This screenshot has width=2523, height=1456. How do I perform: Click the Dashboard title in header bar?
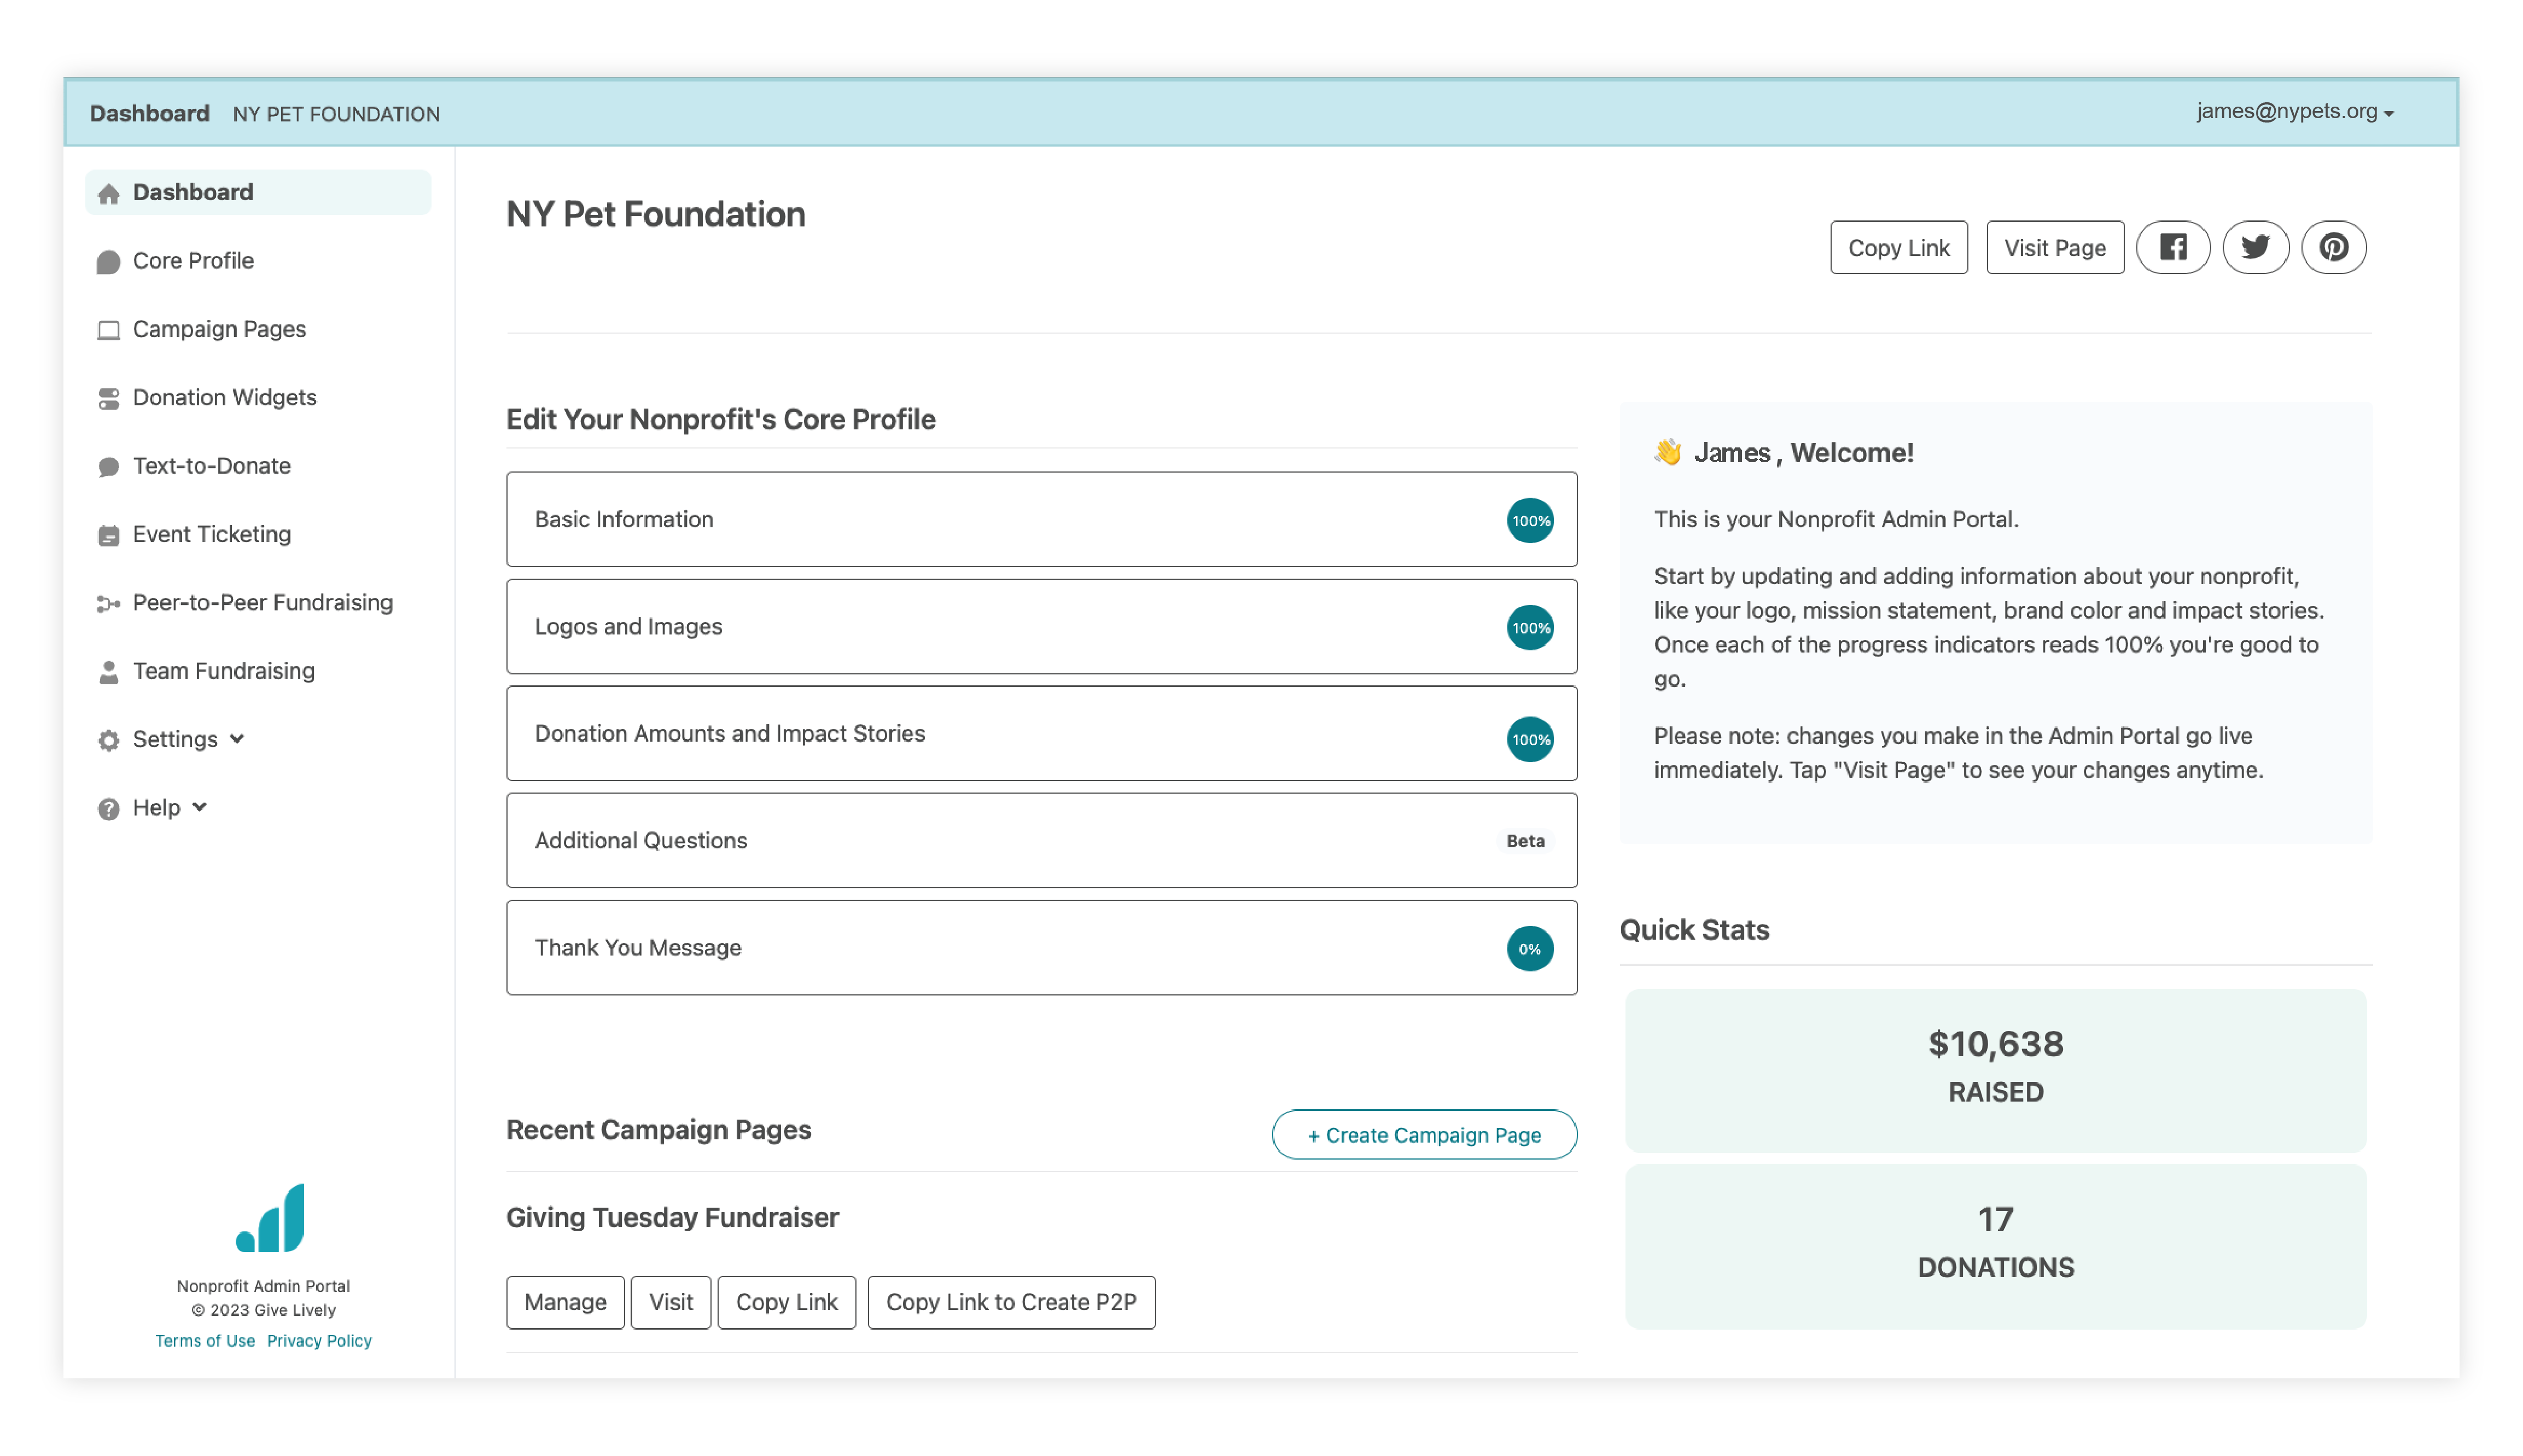[x=150, y=113]
